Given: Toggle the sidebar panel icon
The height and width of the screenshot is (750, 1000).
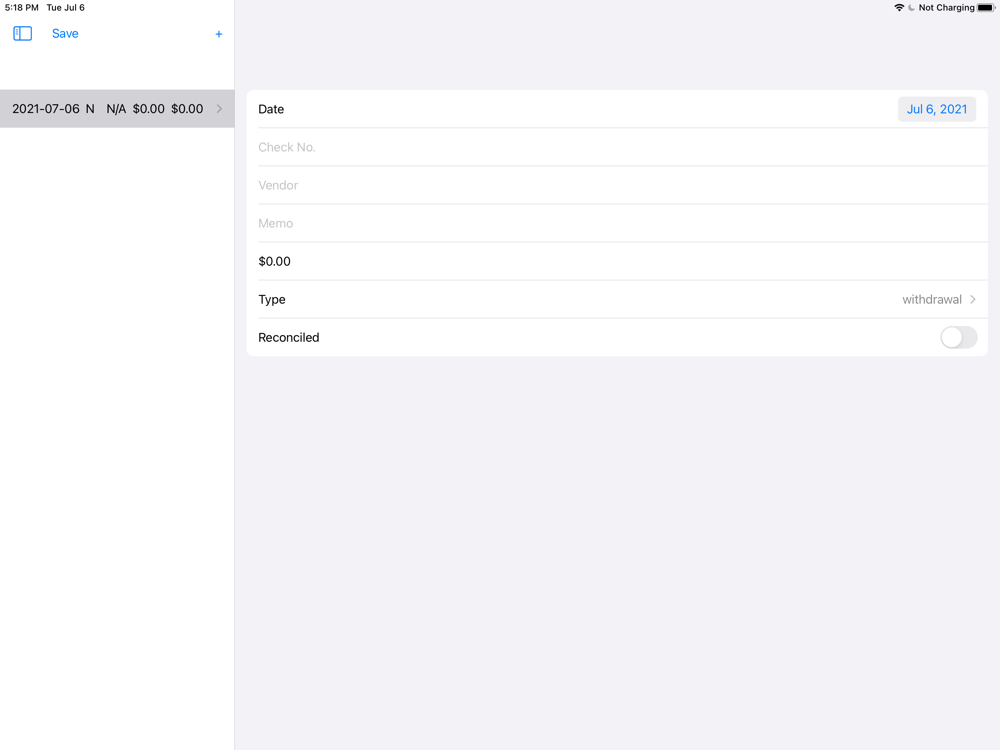Looking at the screenshot, I should point(22,34).
